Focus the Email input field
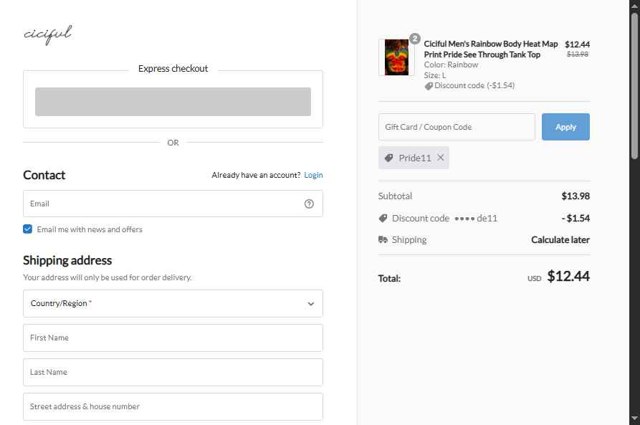Image resolution: width=640 pixels, height=425 pixels. click(x=173, y=204)
